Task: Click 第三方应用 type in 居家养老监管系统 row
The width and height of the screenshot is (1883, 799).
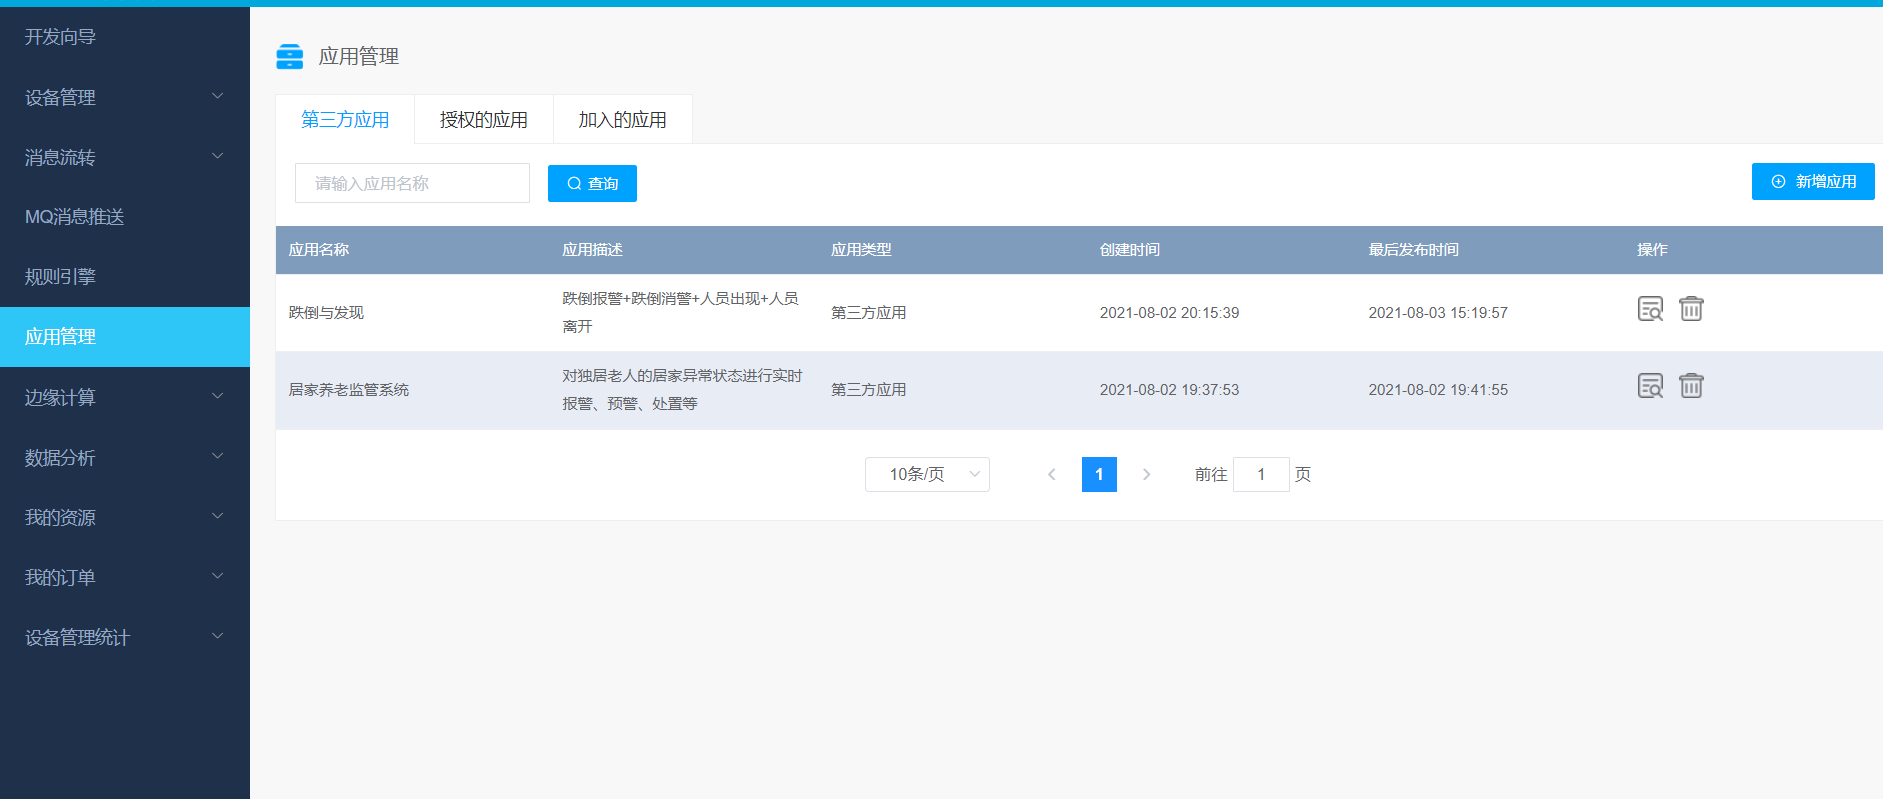Action: (x=868, y=390)
